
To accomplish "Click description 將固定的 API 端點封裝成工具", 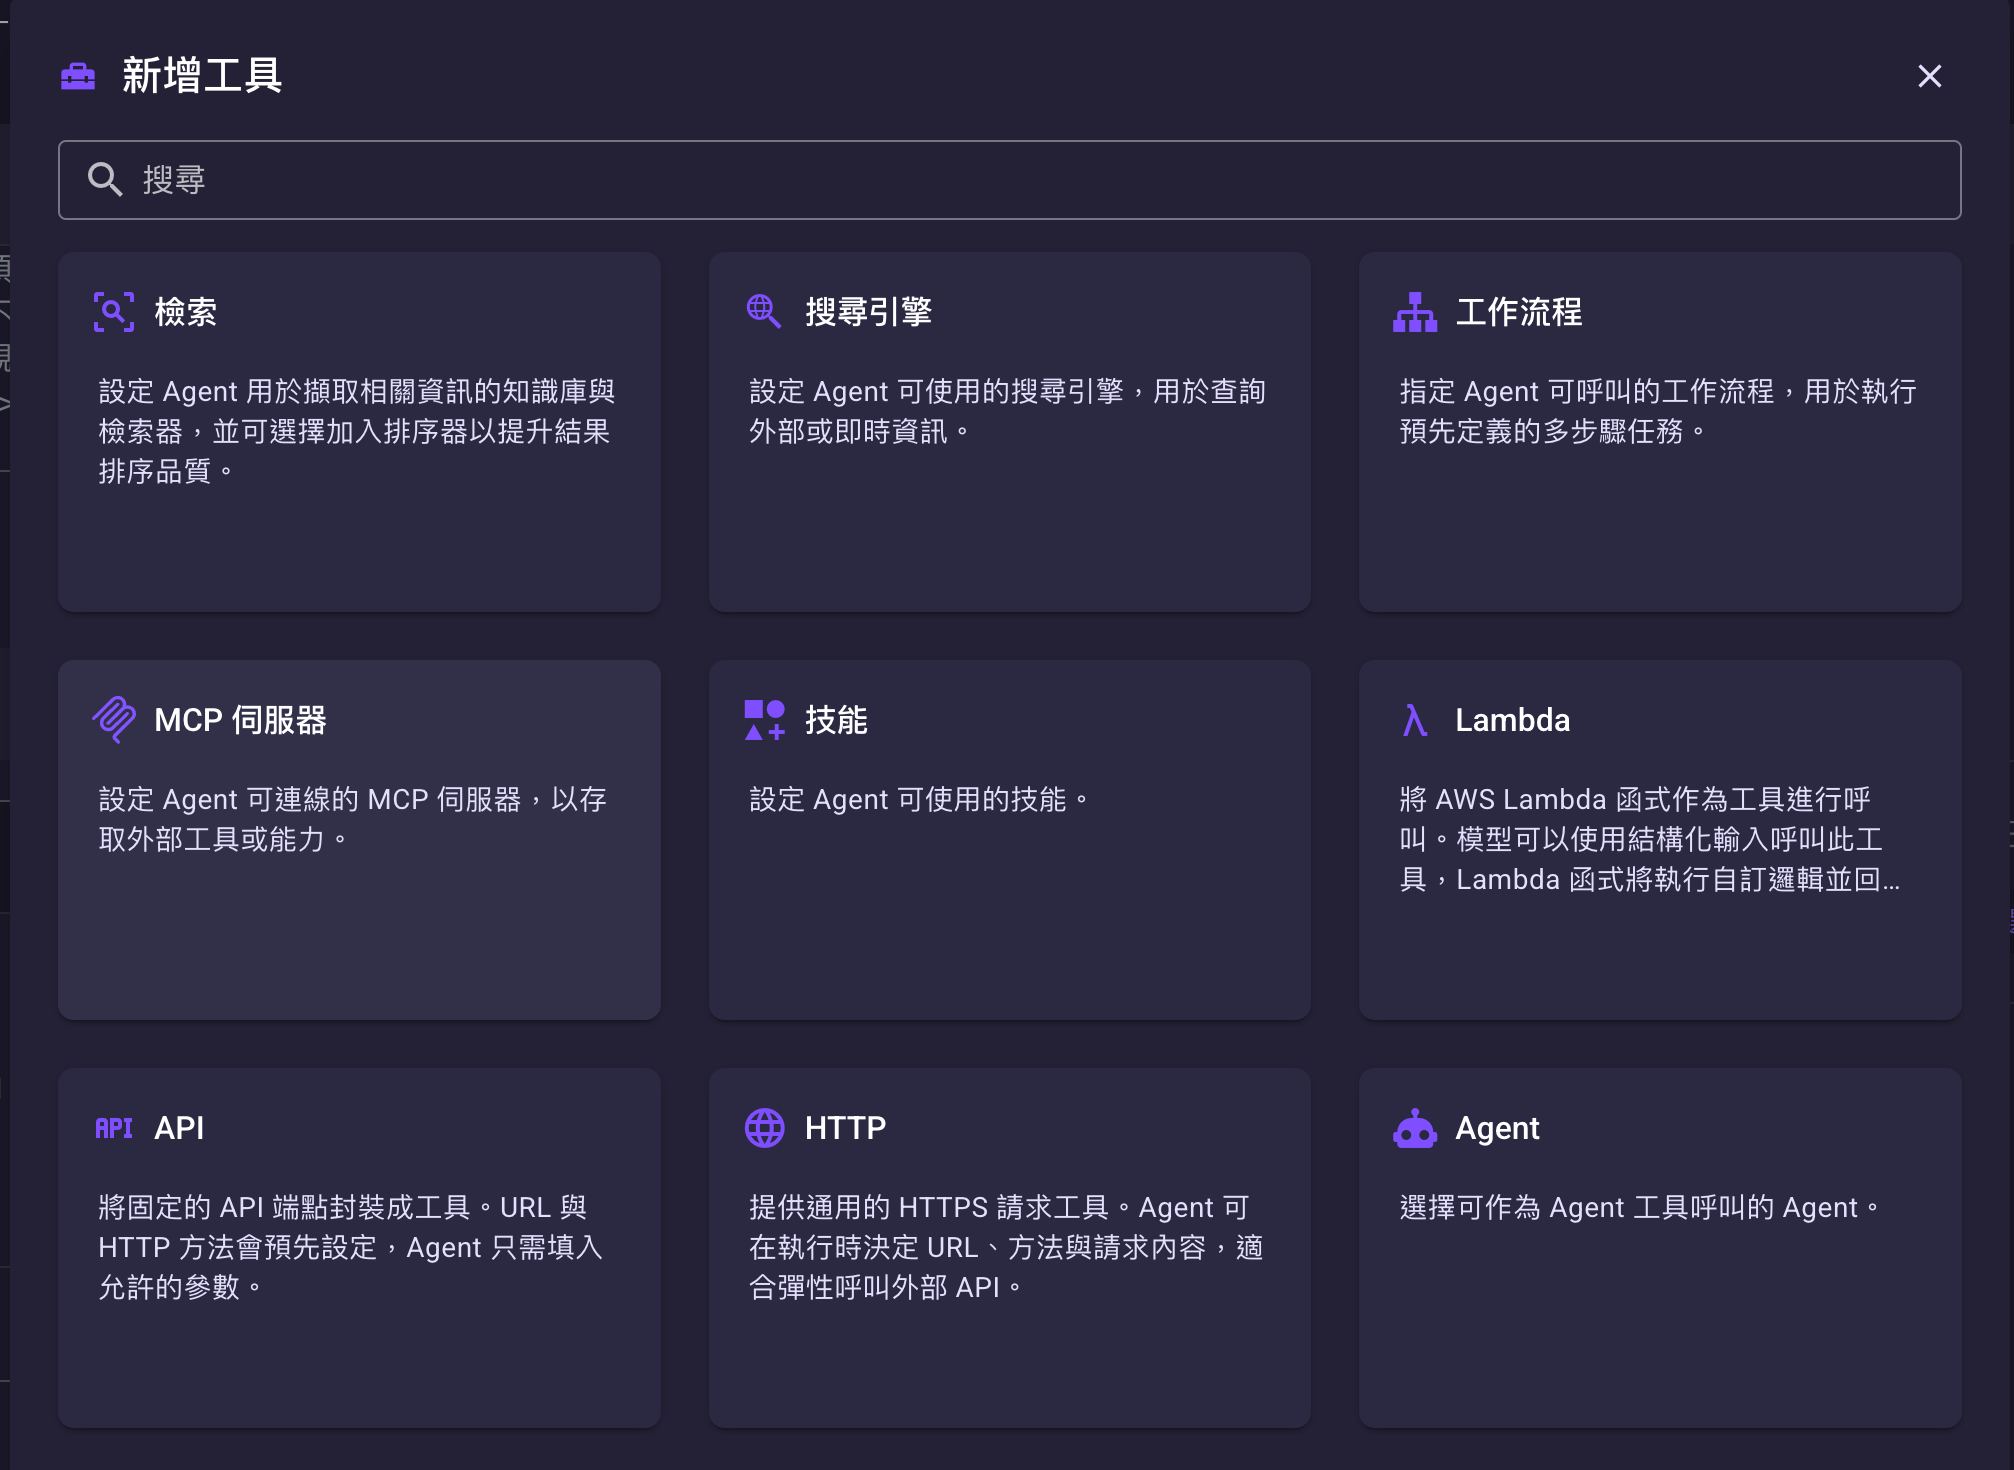I will click(351, 1247).
